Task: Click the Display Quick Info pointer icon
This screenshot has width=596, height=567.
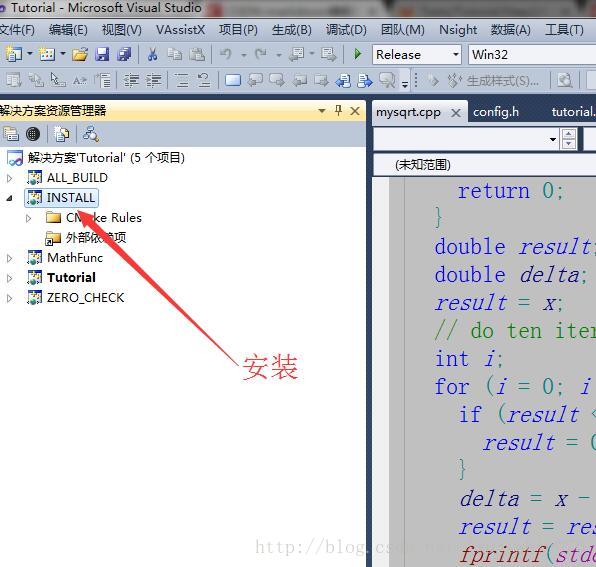Action: click(x=58, y=80)
